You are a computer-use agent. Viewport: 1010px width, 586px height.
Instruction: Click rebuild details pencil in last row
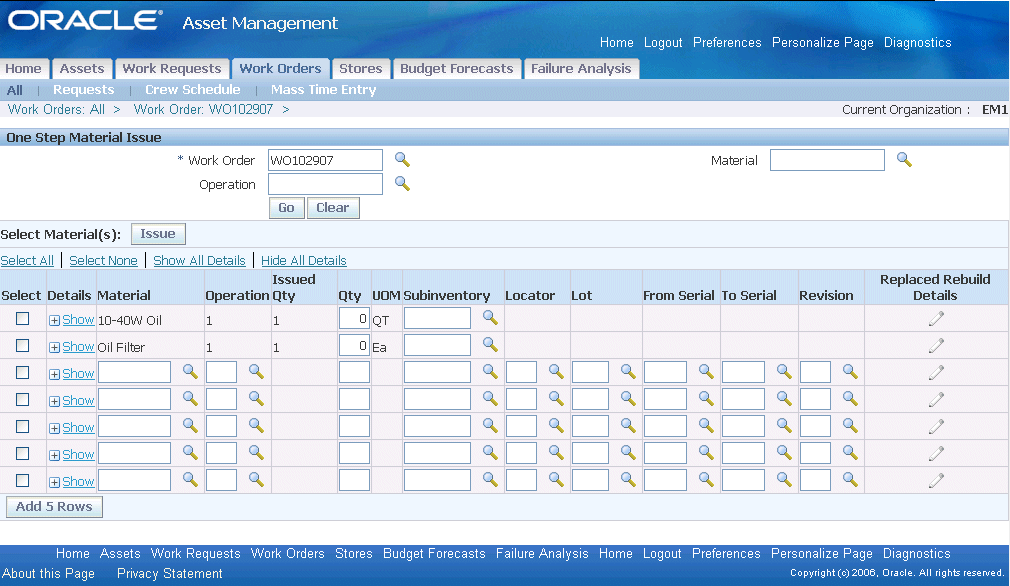[936, 480]
